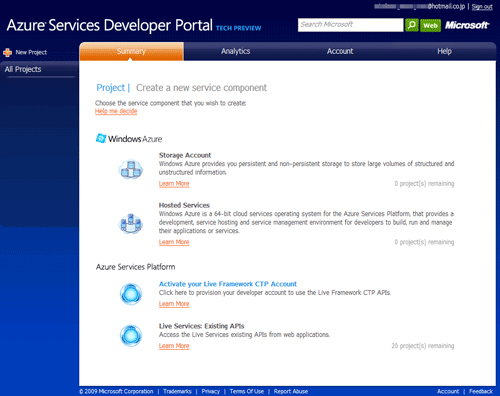This screenshot has width=500, height=396.
Task: Click the Project breadcrumb link
Action: pyautogui.click(x=110, y=88)
